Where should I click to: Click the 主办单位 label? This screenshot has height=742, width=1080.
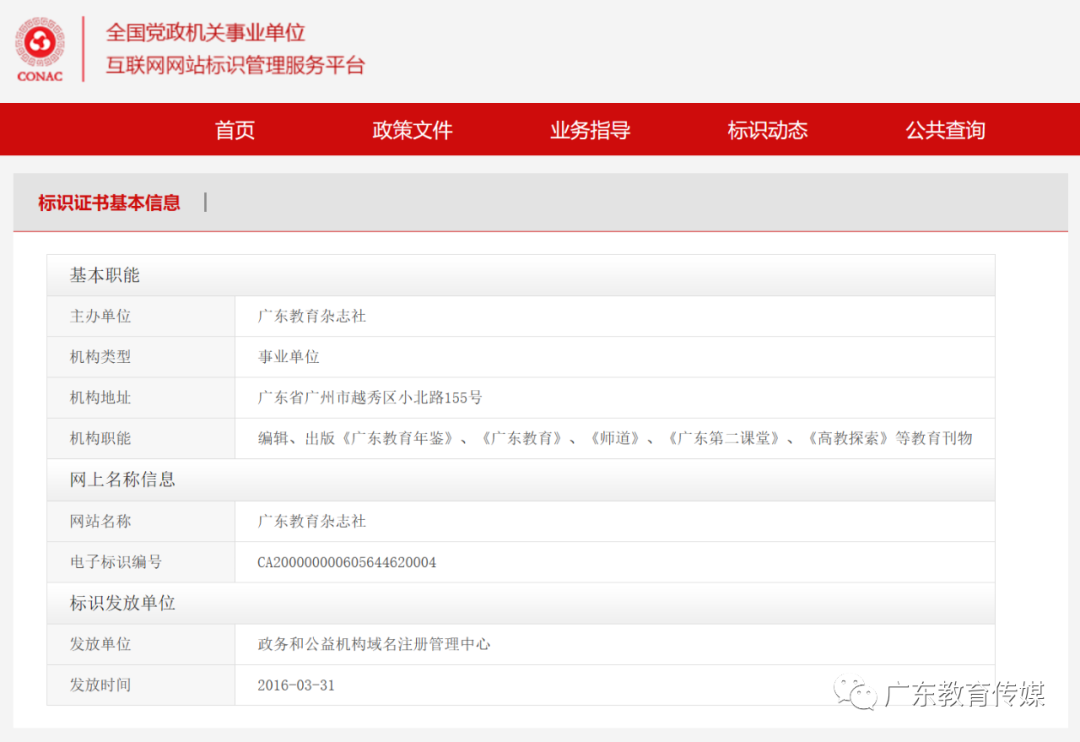101,316
